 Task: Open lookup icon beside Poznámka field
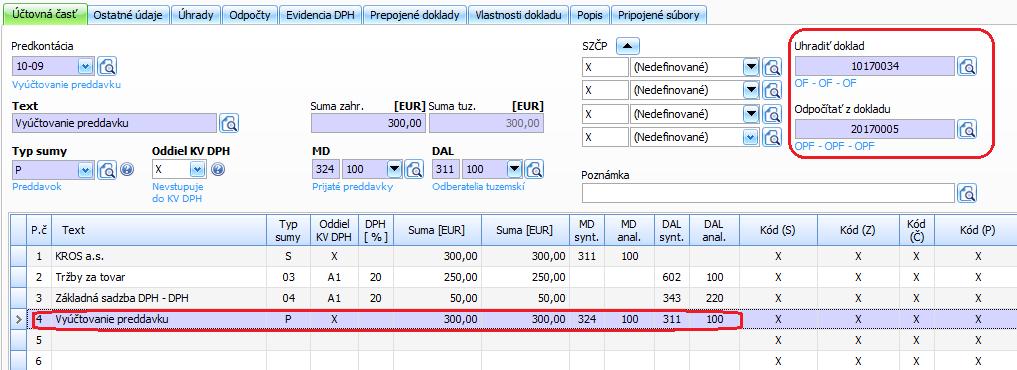pyautogui.click(x=968, y=193)
